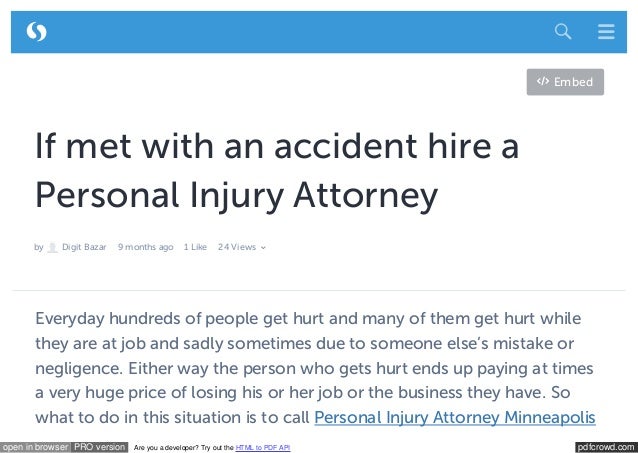Click the 'by' author label
This screenshot has height=453, width=638.
[x=39, y=247]
